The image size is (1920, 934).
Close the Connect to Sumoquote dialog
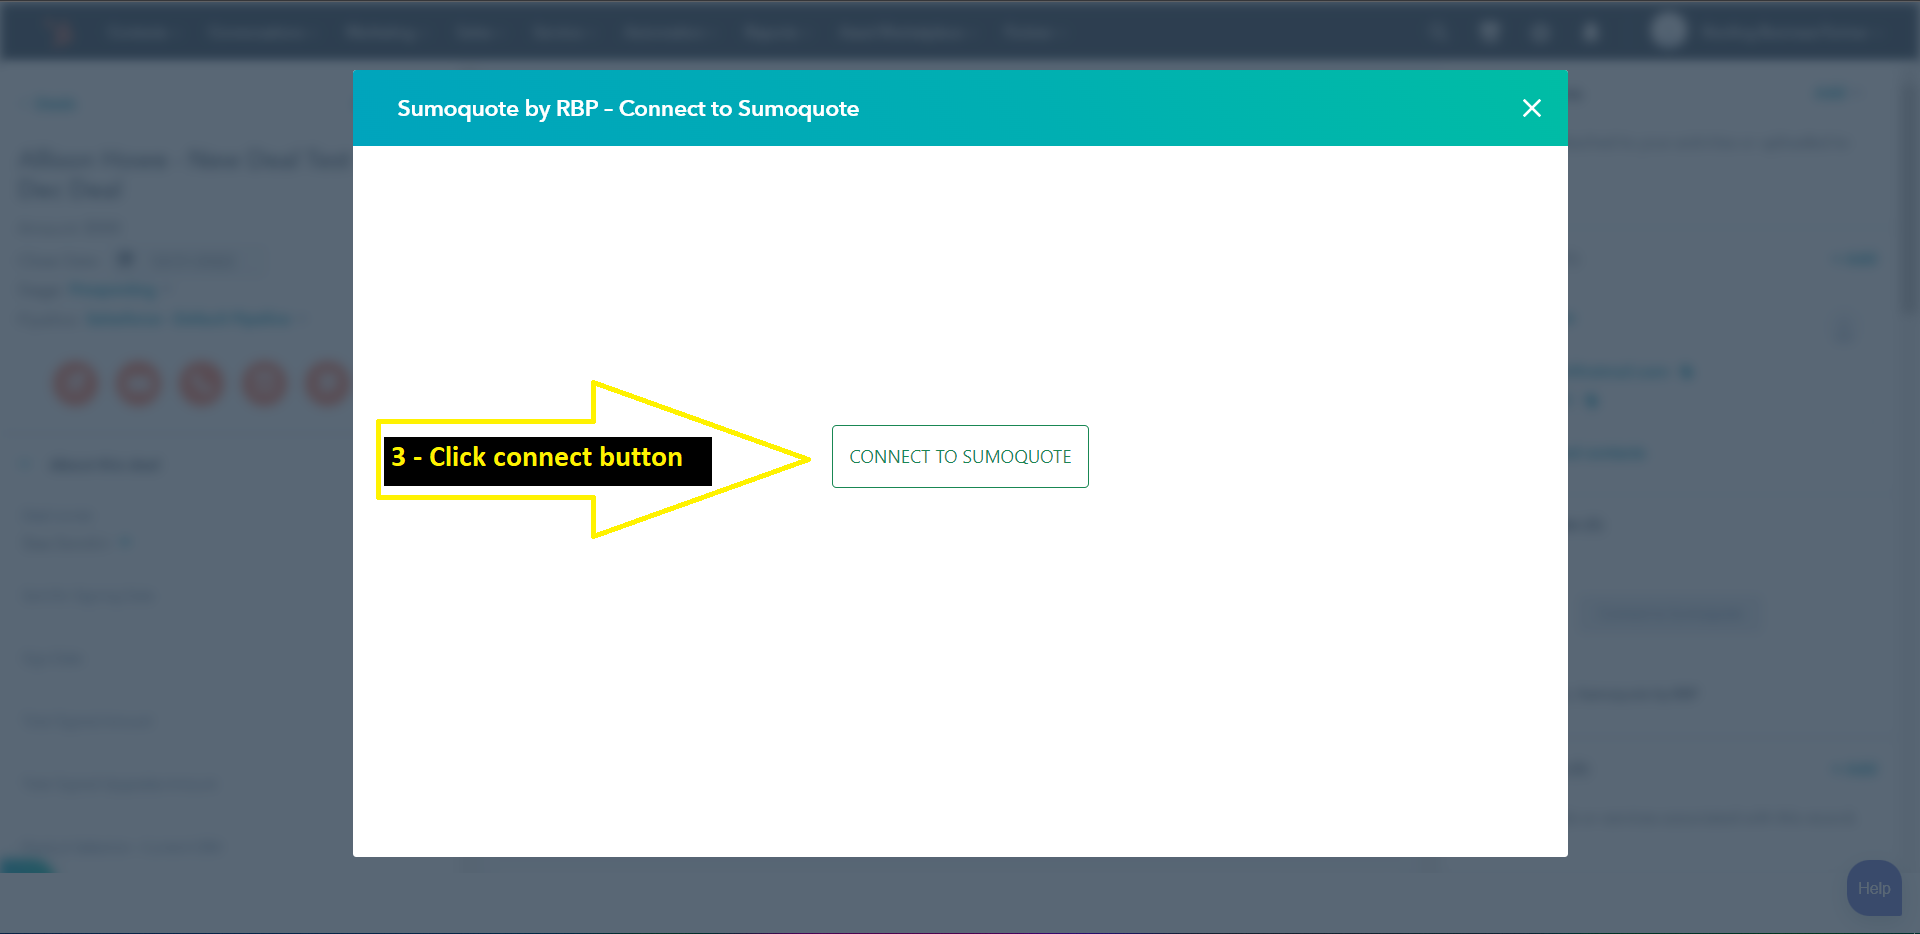tap(1531, 108)
